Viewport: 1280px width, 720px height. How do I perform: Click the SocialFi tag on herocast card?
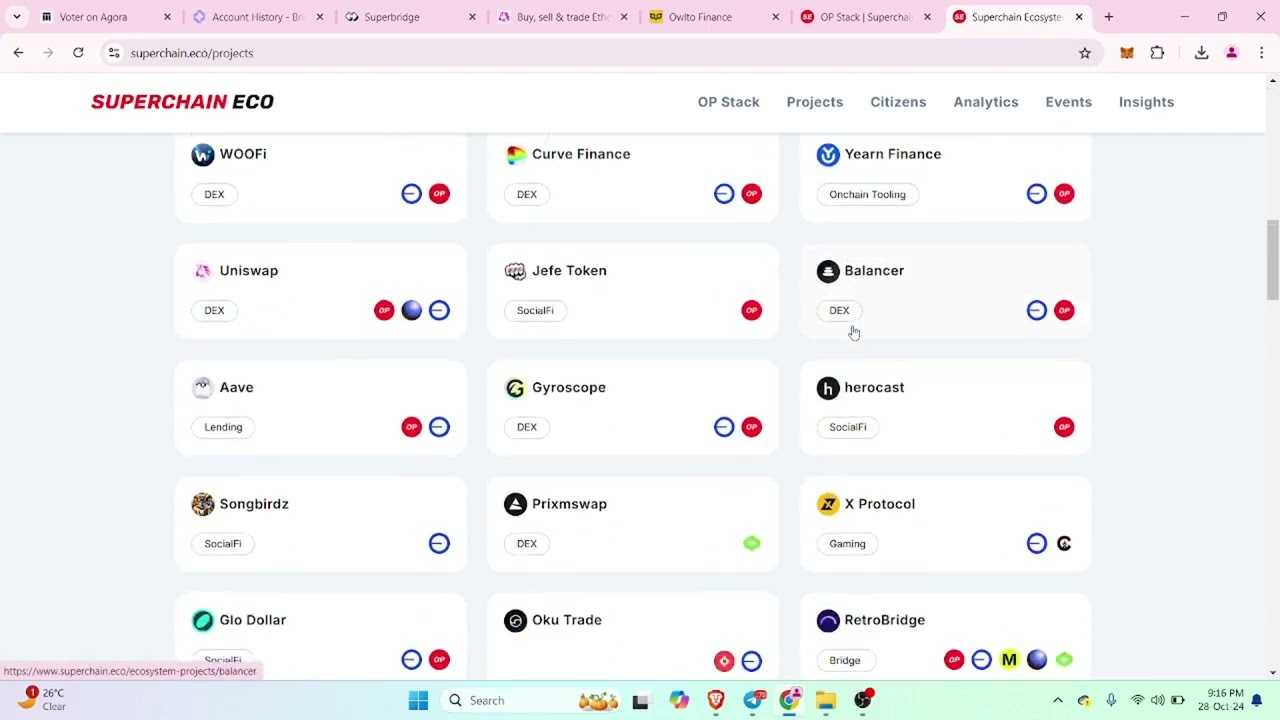pos(848,427)
